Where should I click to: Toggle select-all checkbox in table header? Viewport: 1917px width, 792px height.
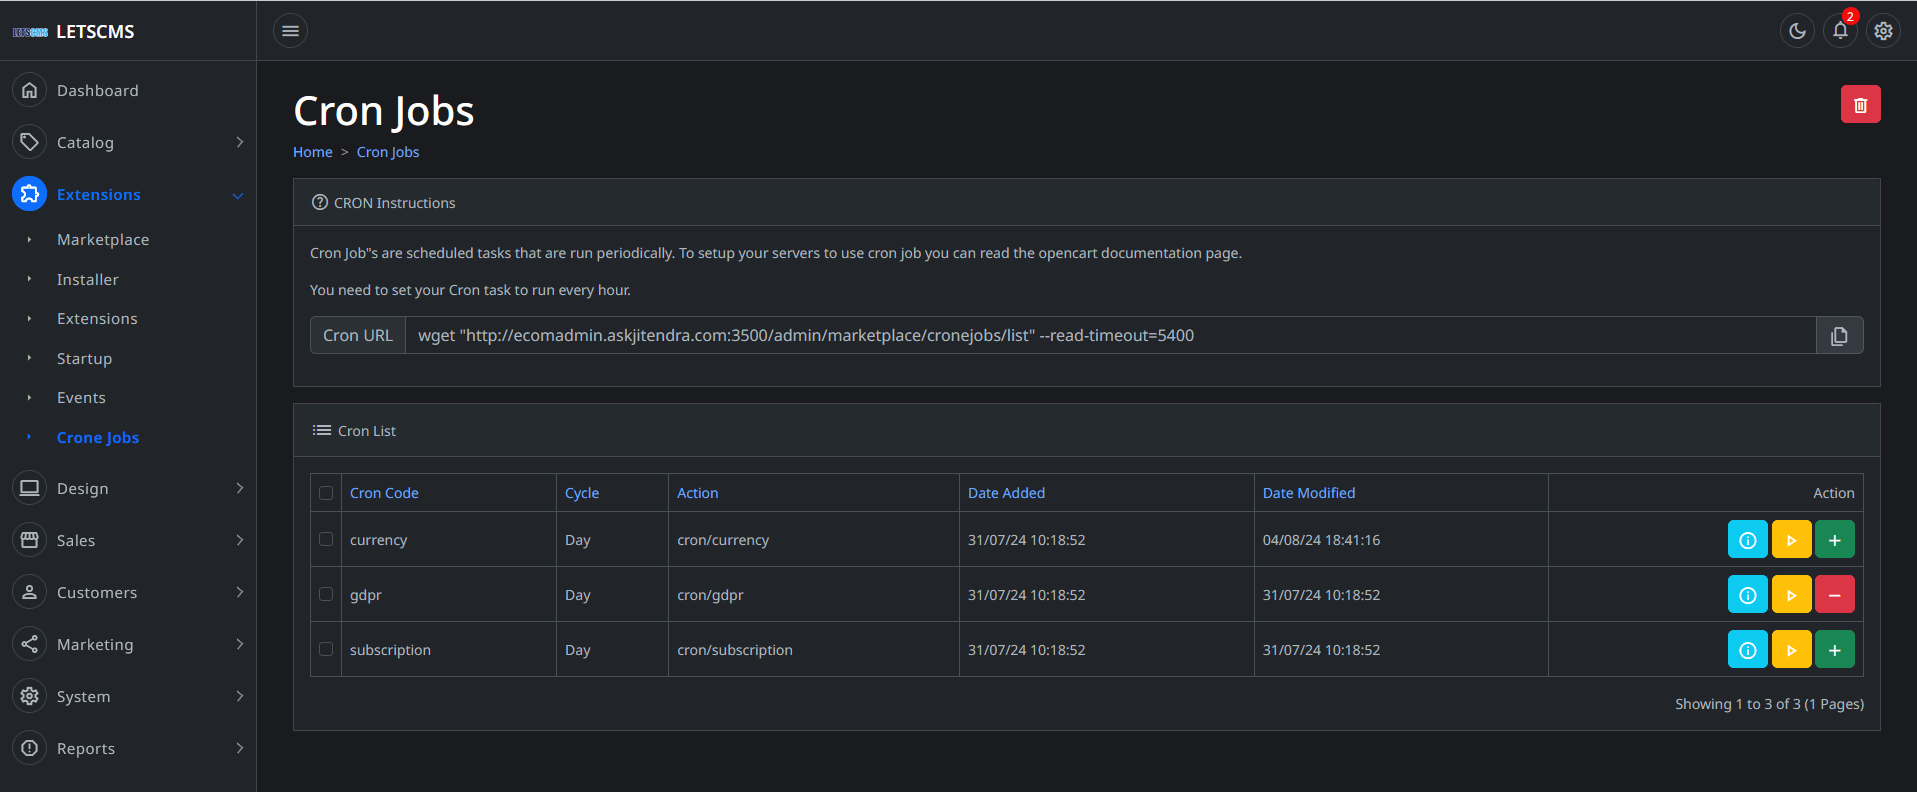tap(326, 493)
